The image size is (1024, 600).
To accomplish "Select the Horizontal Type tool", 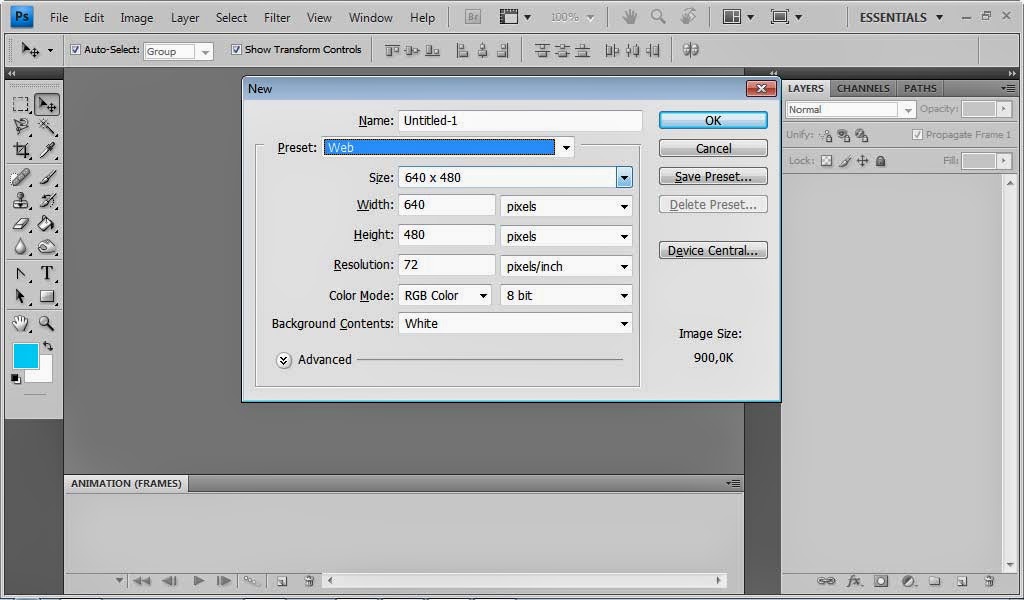I will click(47, 273).
